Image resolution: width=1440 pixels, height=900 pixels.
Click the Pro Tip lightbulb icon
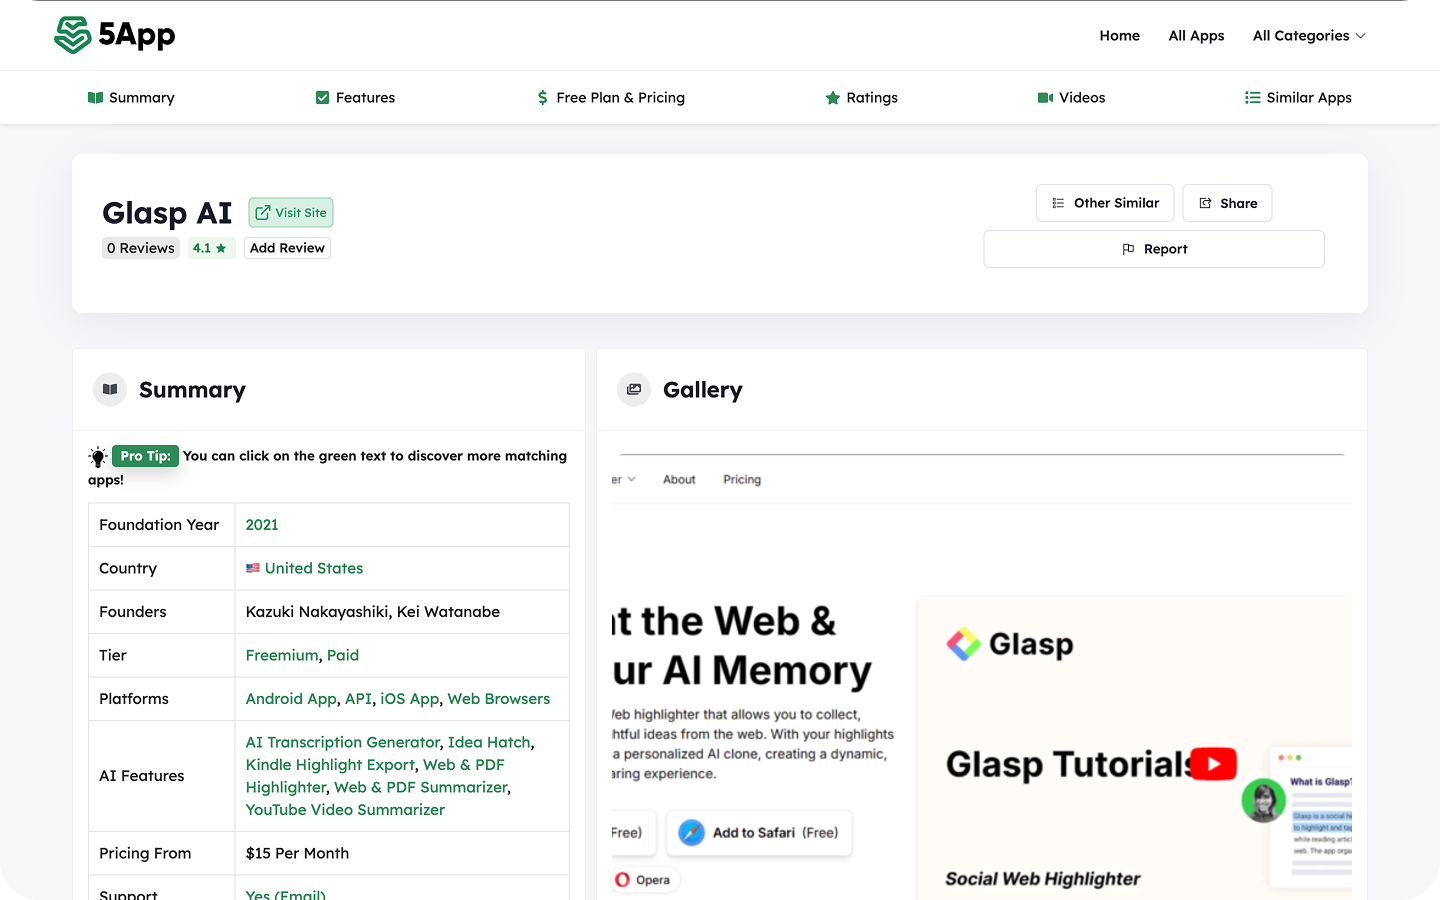(98, 457)
